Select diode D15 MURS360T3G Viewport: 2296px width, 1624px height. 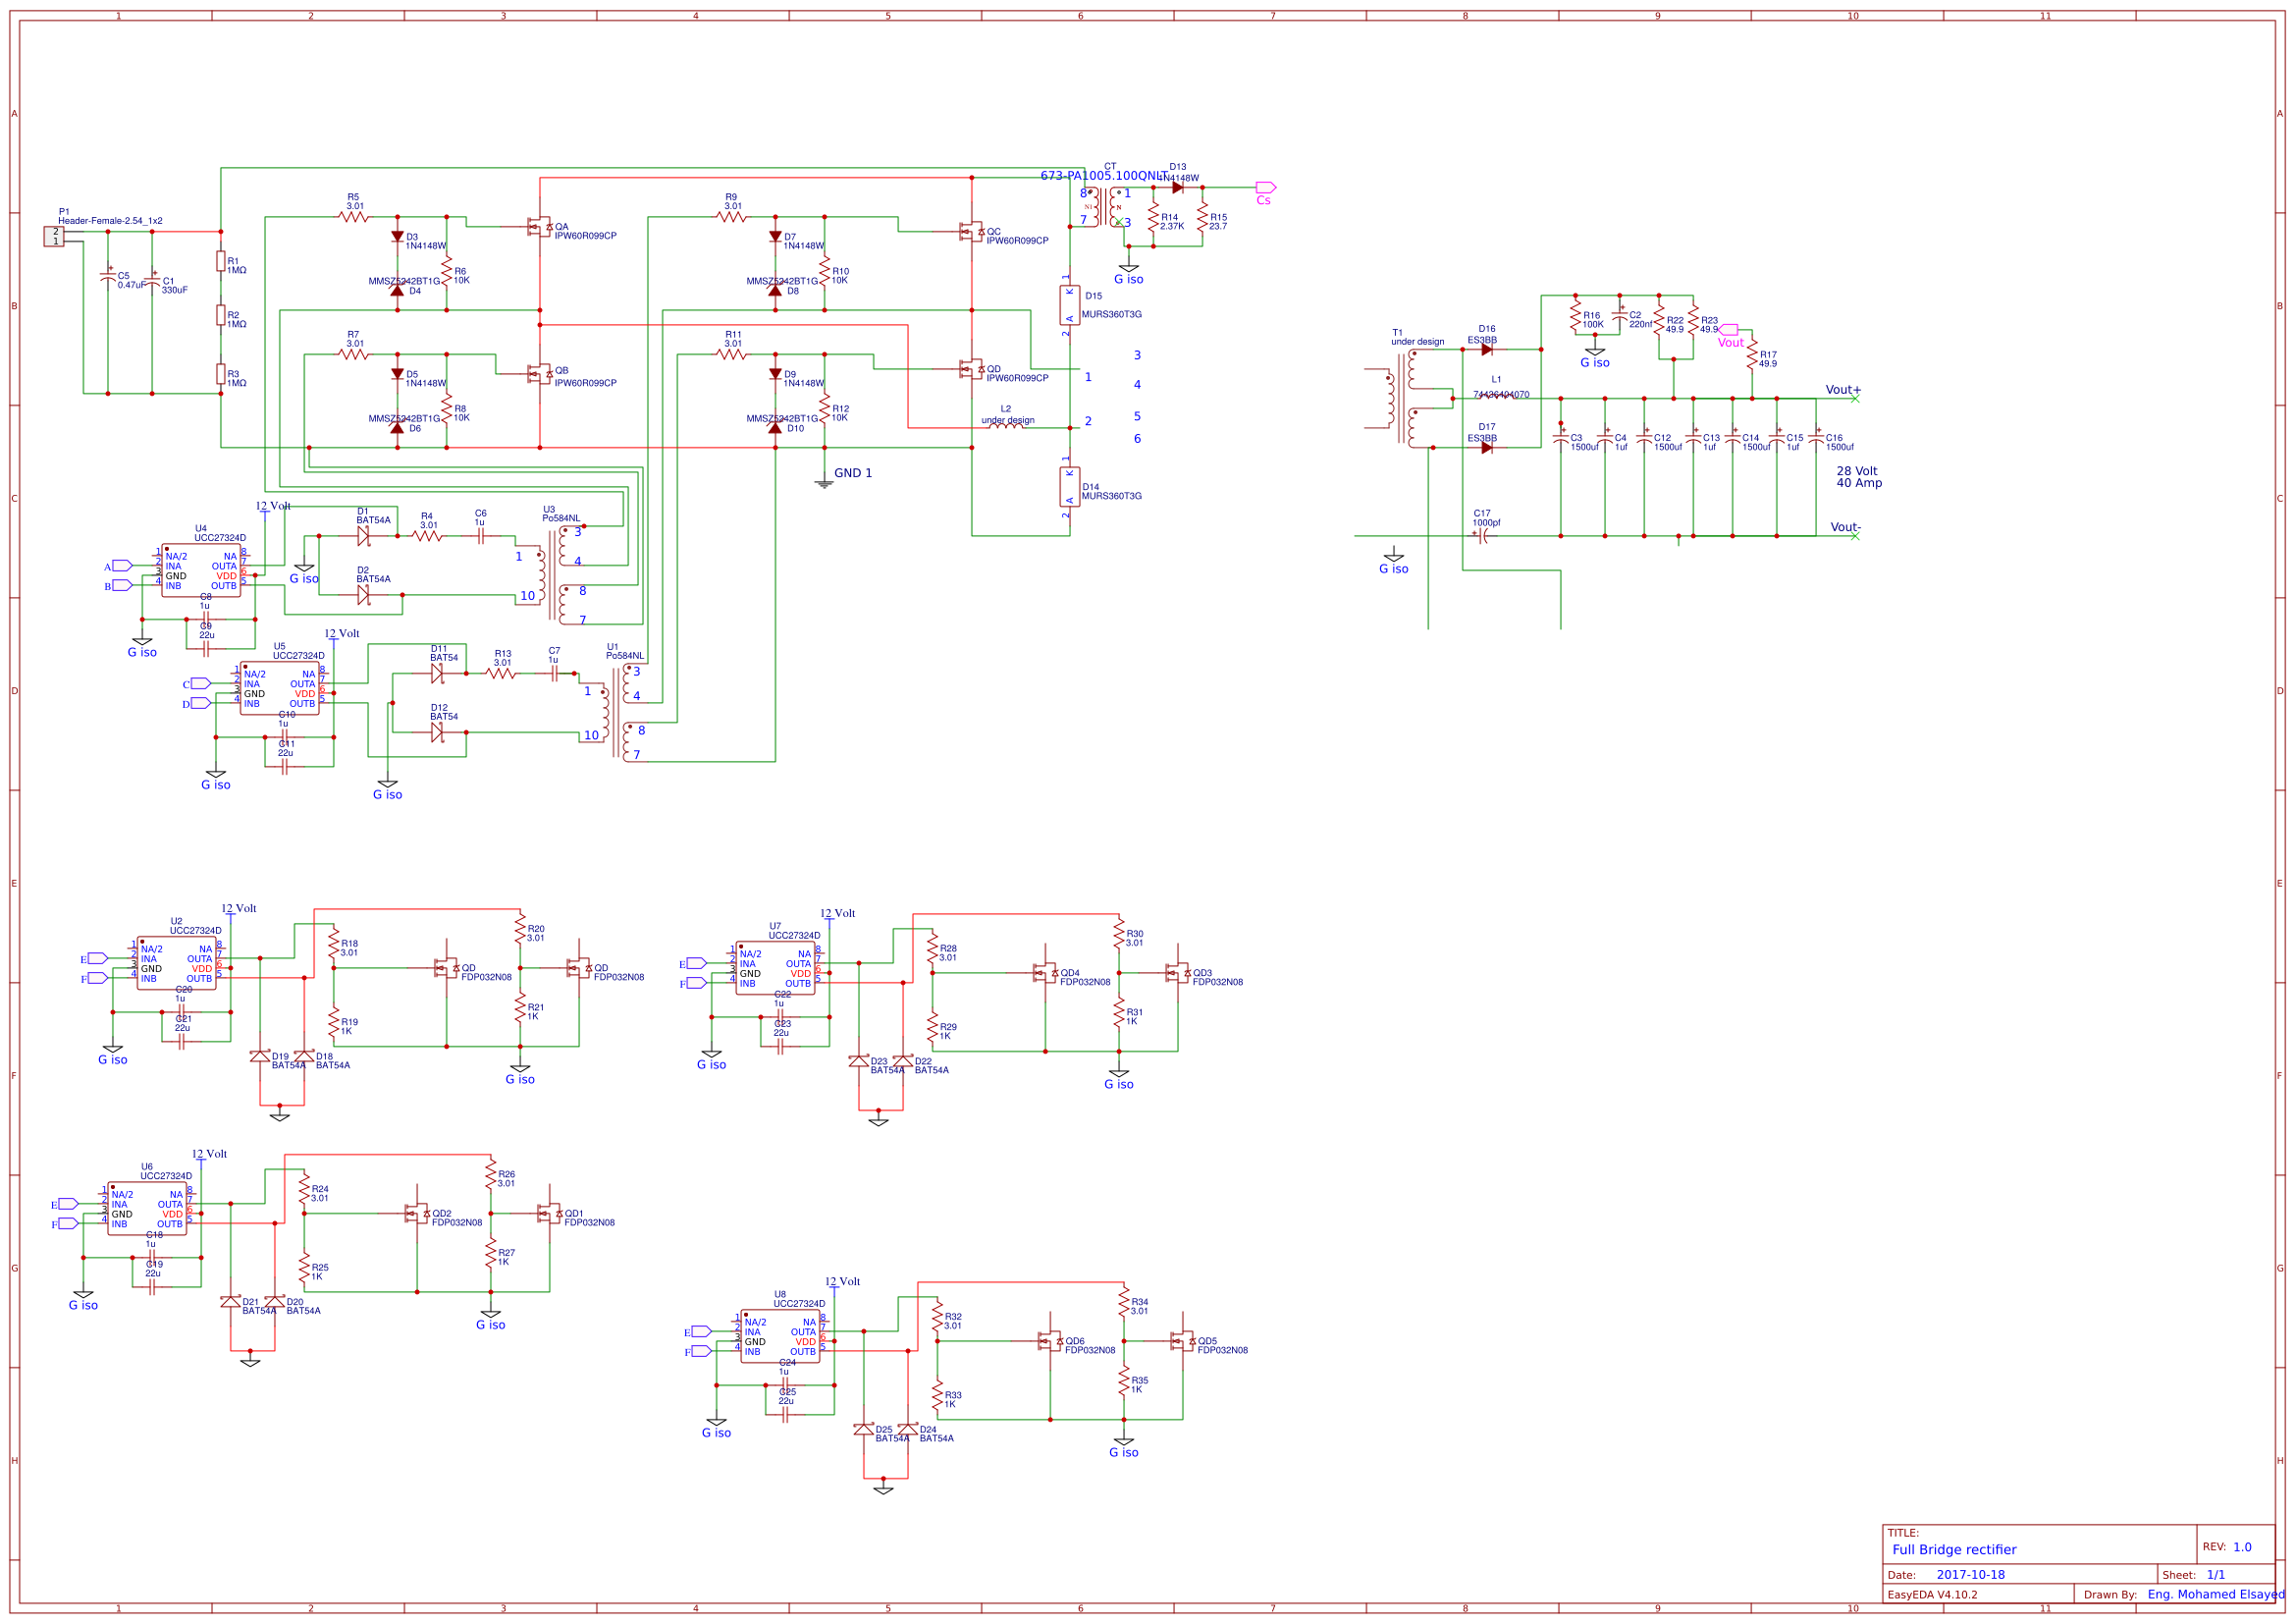click(1070, 305)
